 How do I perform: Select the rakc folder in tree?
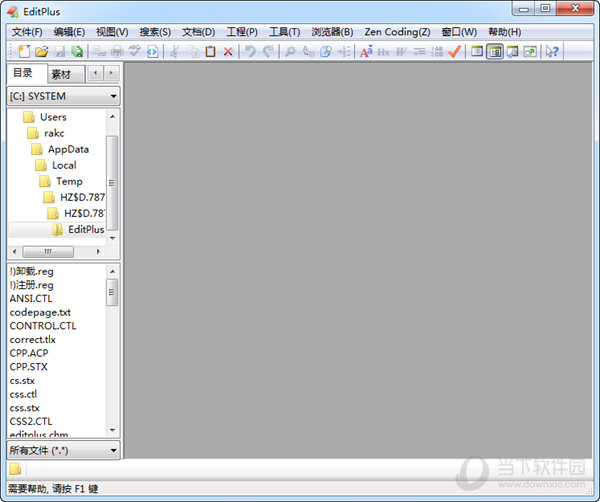point(54,133)
